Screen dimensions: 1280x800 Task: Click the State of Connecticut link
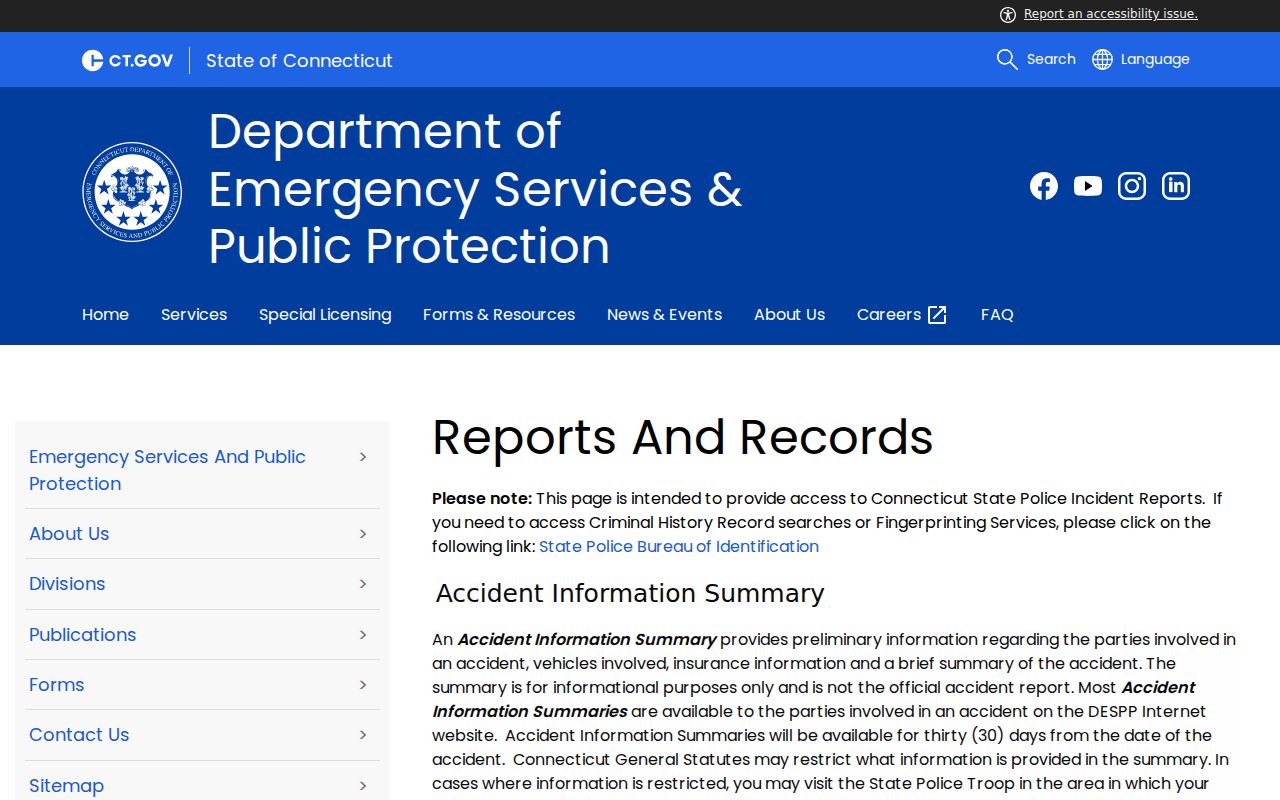299,60
